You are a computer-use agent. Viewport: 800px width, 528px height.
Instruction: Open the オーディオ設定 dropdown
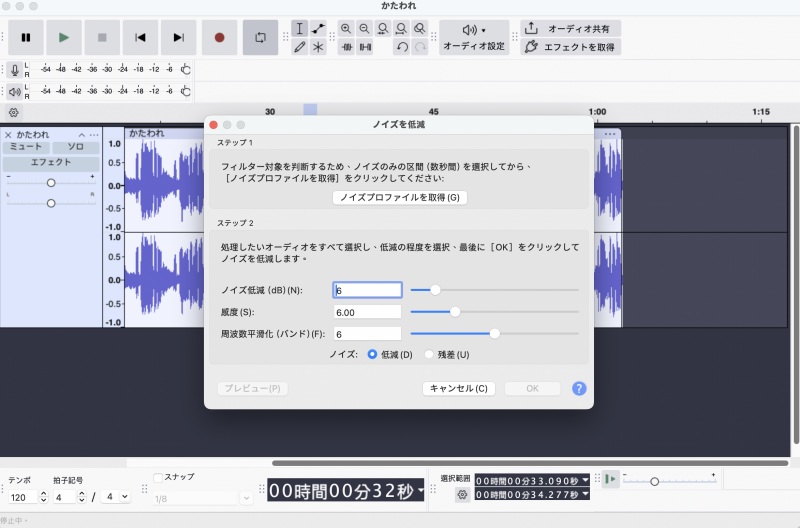(x=474, y=37)
